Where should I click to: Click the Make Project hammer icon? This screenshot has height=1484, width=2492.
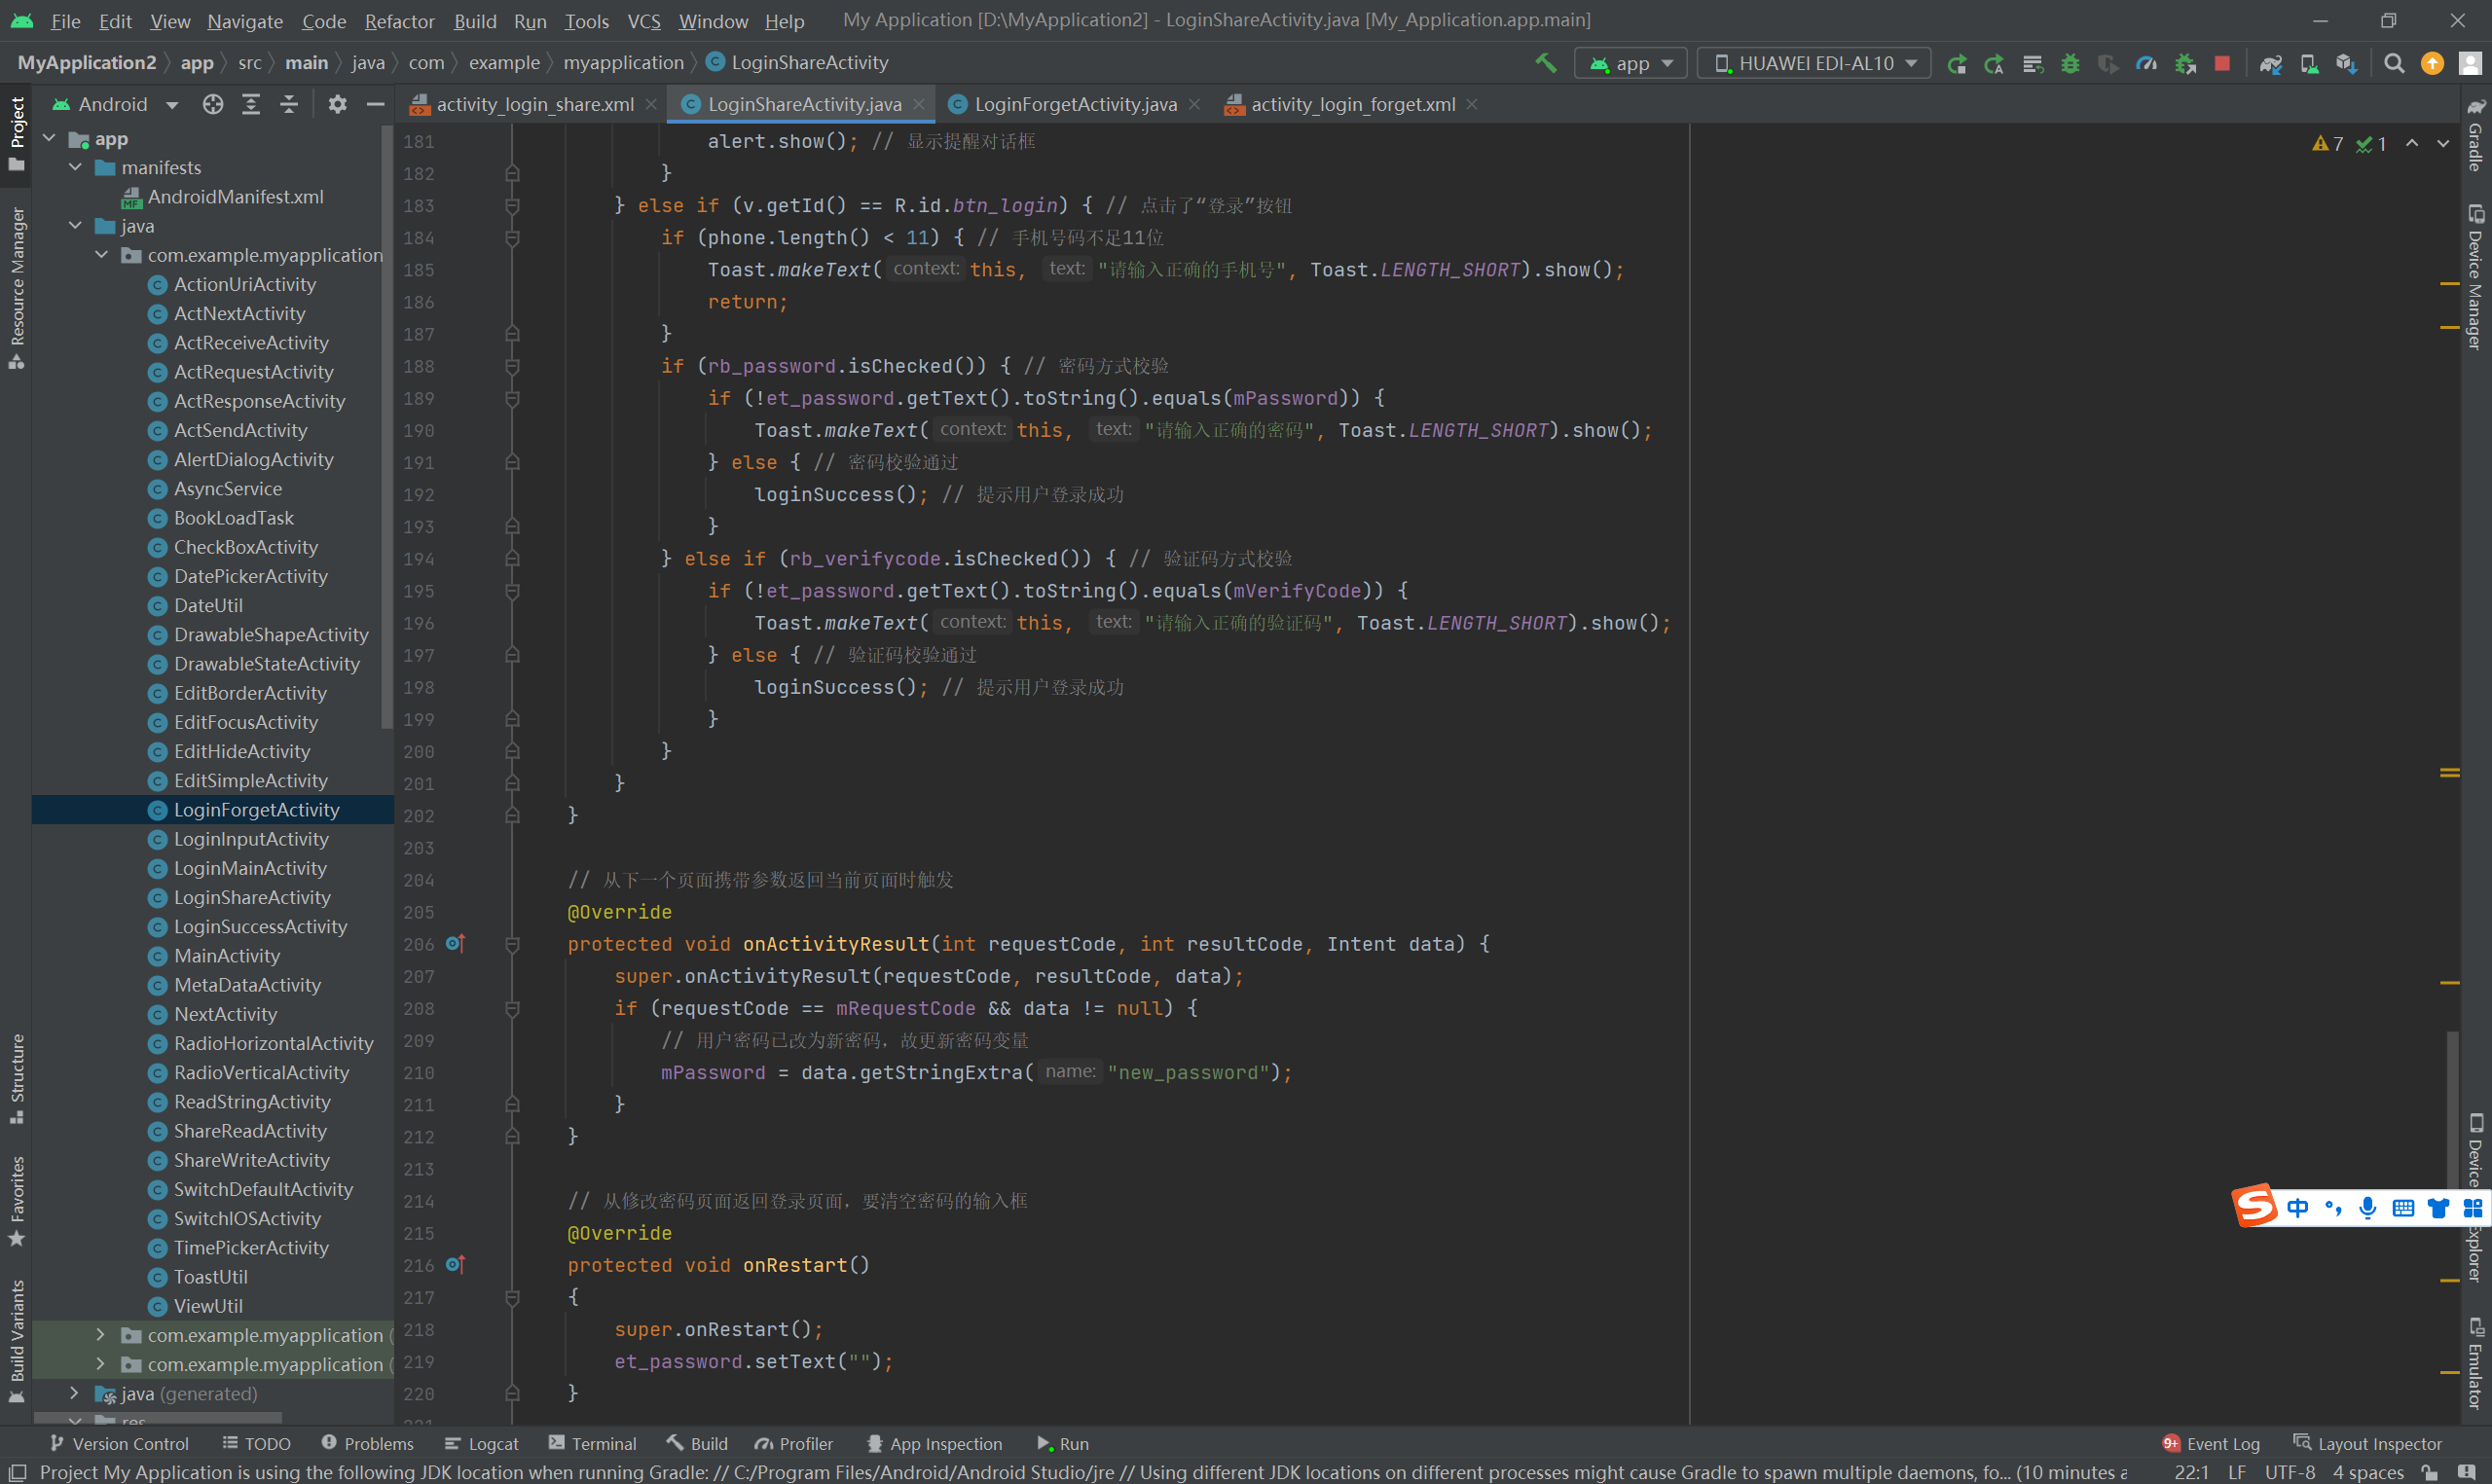1545,63
